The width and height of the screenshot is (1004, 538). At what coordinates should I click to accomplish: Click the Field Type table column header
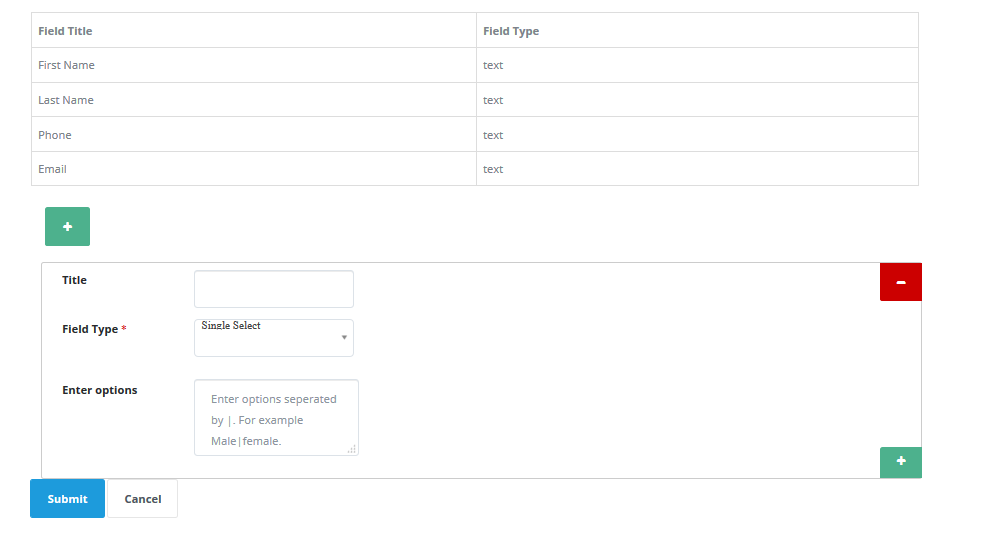tap(511, 31)
